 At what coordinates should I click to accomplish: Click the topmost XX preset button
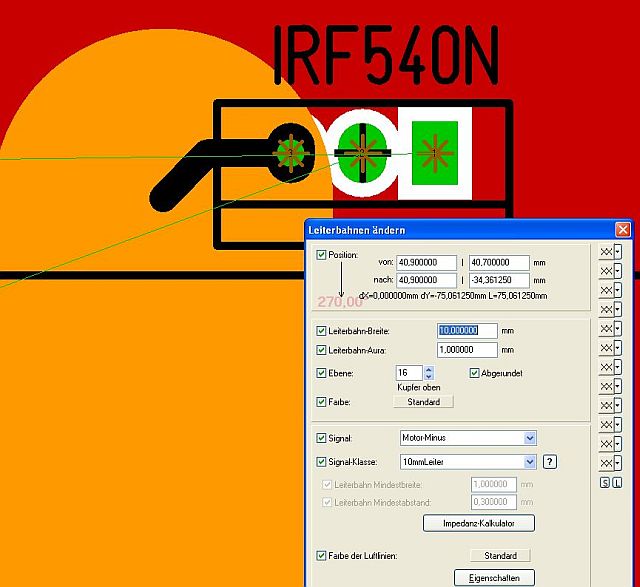click(x=606, y=252)
